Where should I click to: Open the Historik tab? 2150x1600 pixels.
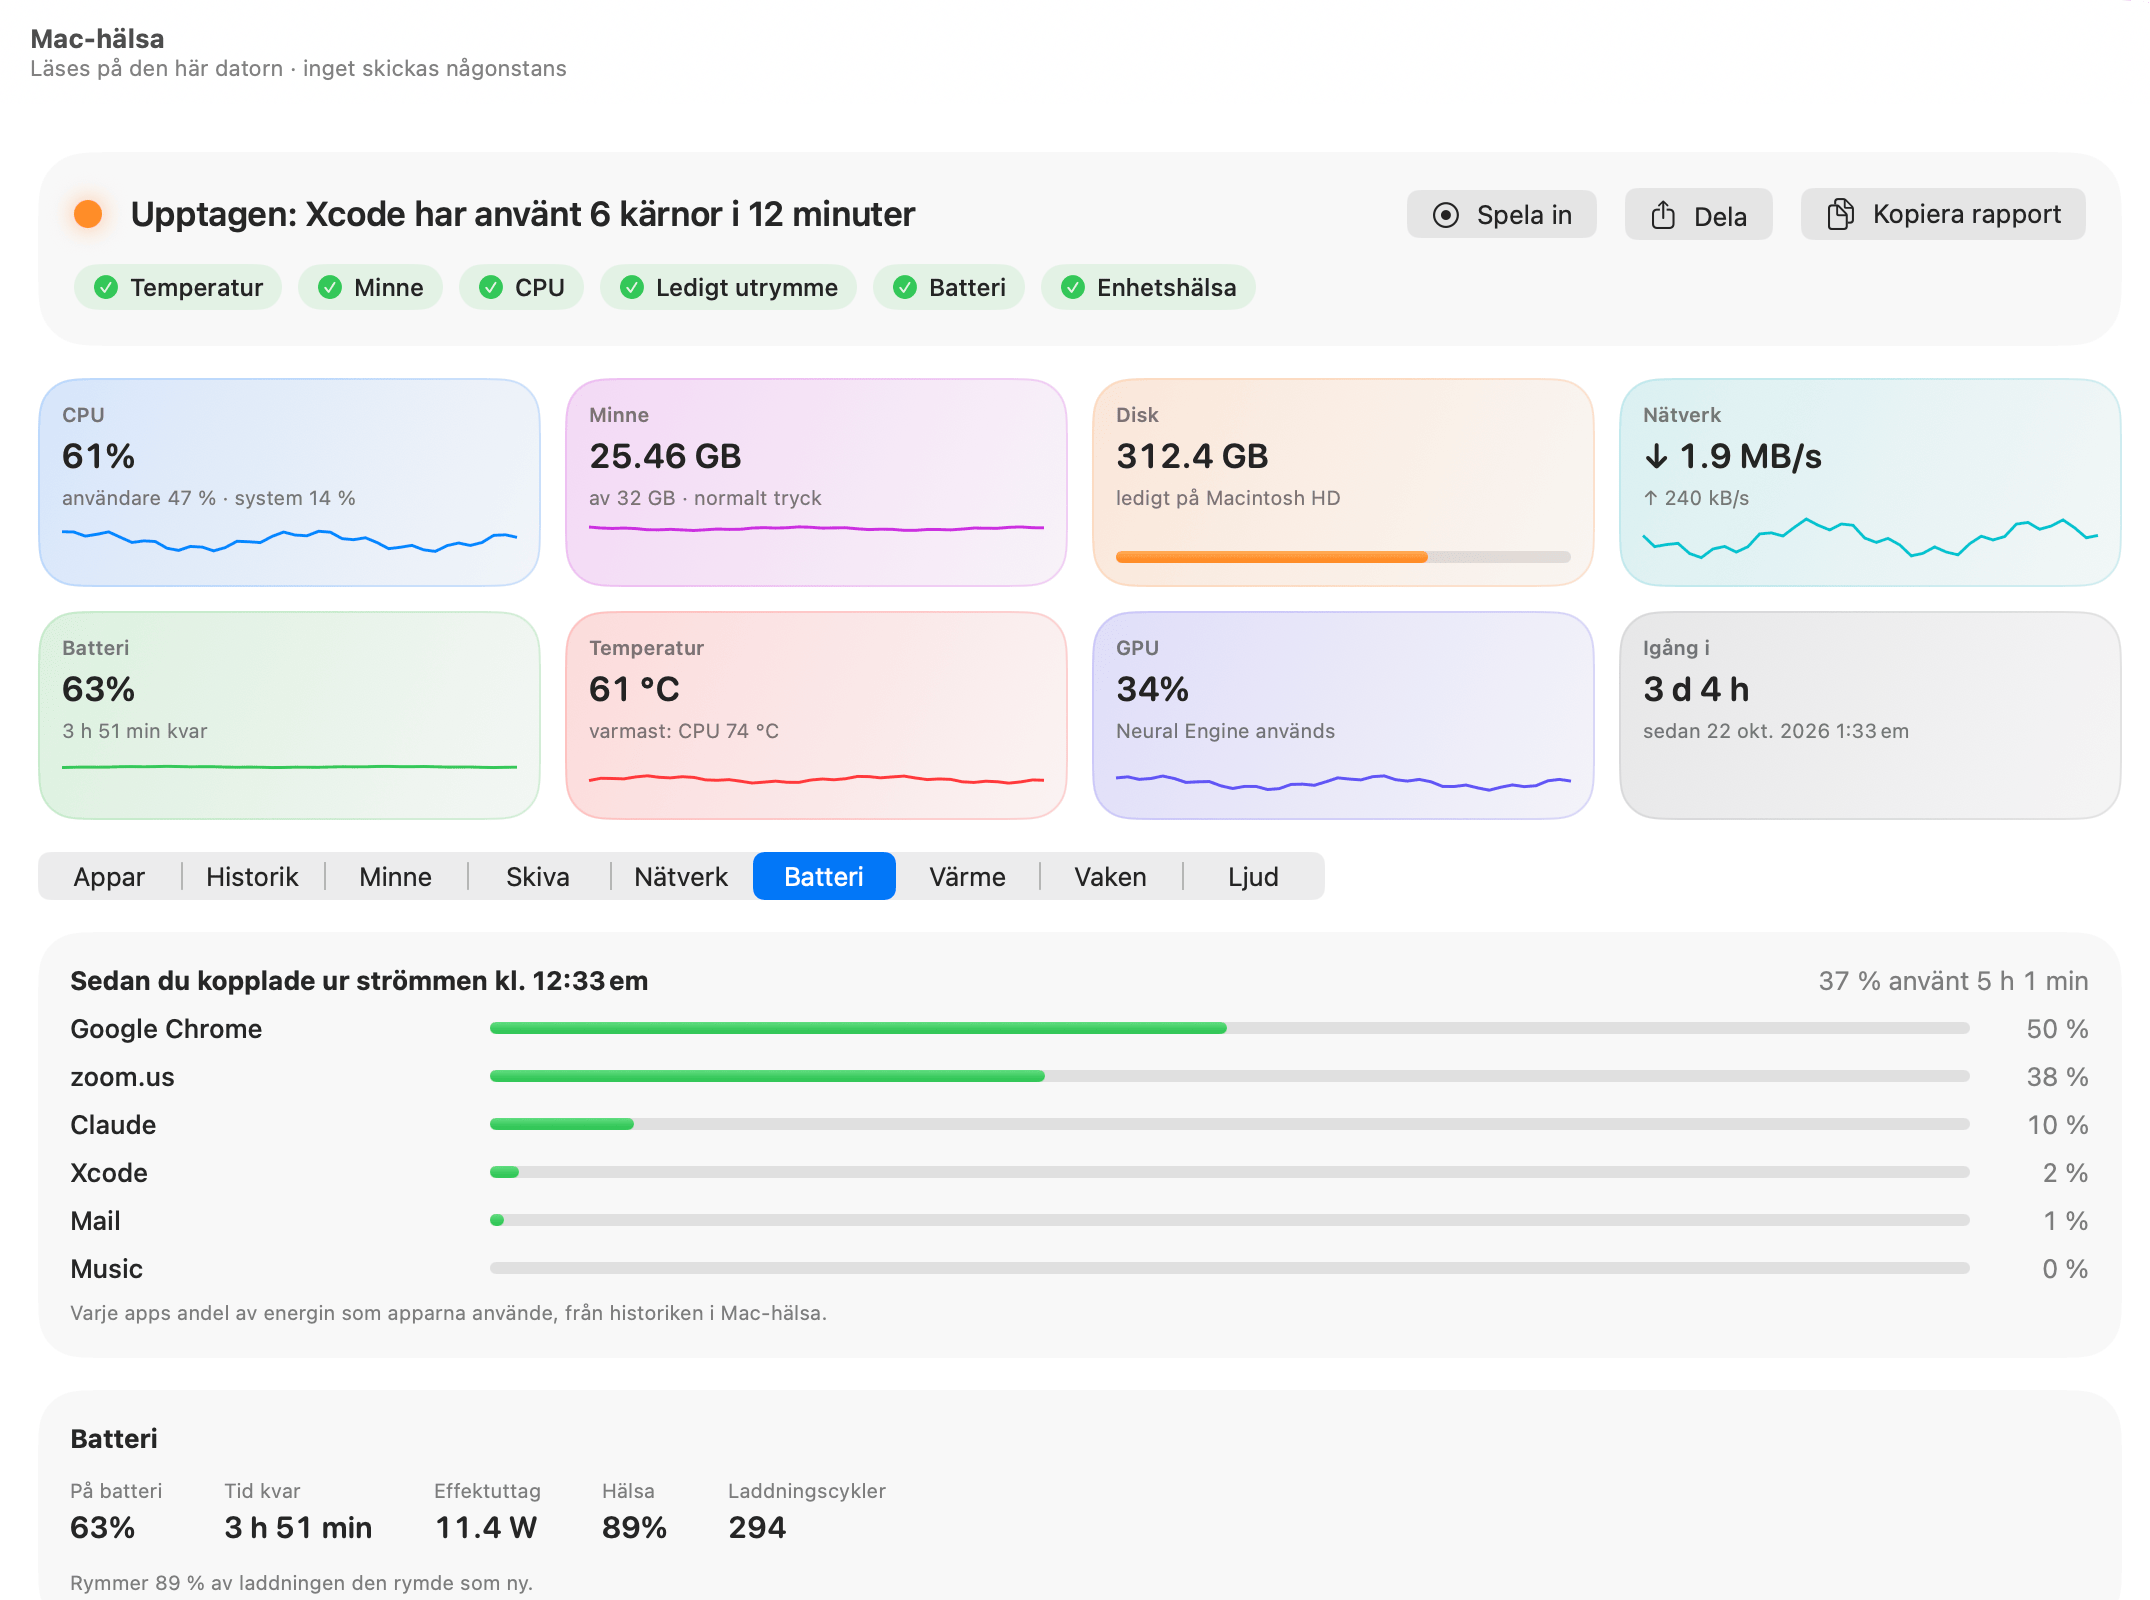pos(252,877)
